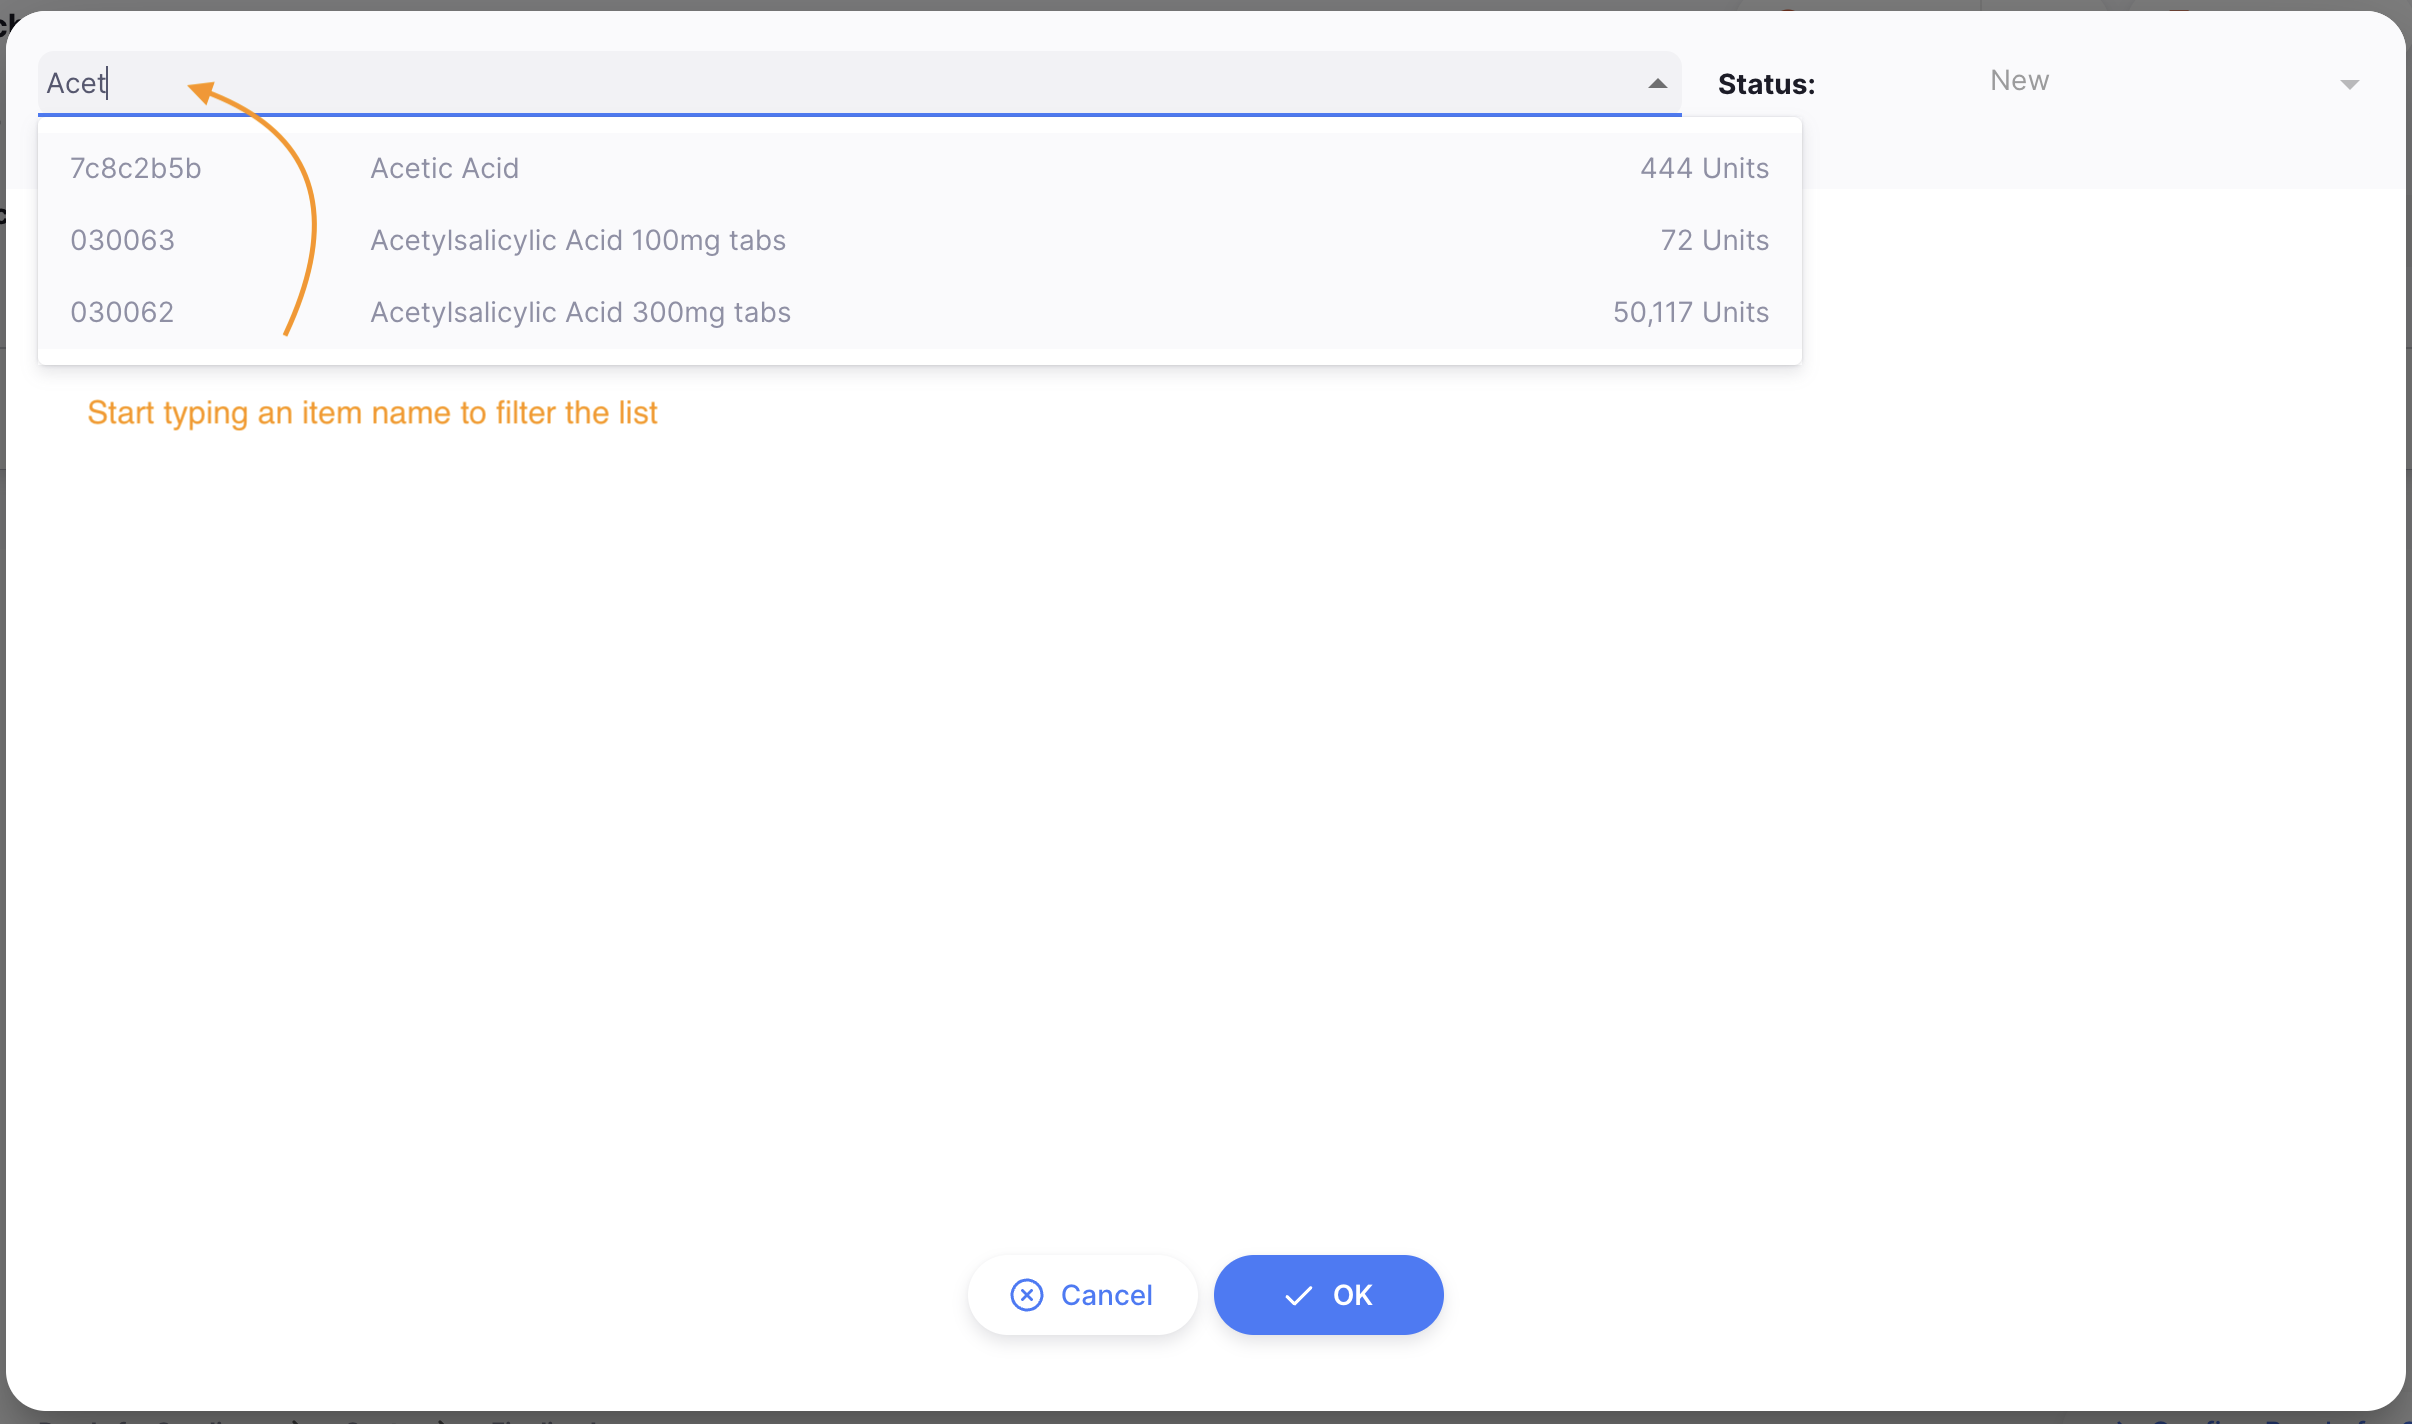2412x1424 pixels.
Task: Click the orange hint text about filtering
Action: [x=372, y=412]
